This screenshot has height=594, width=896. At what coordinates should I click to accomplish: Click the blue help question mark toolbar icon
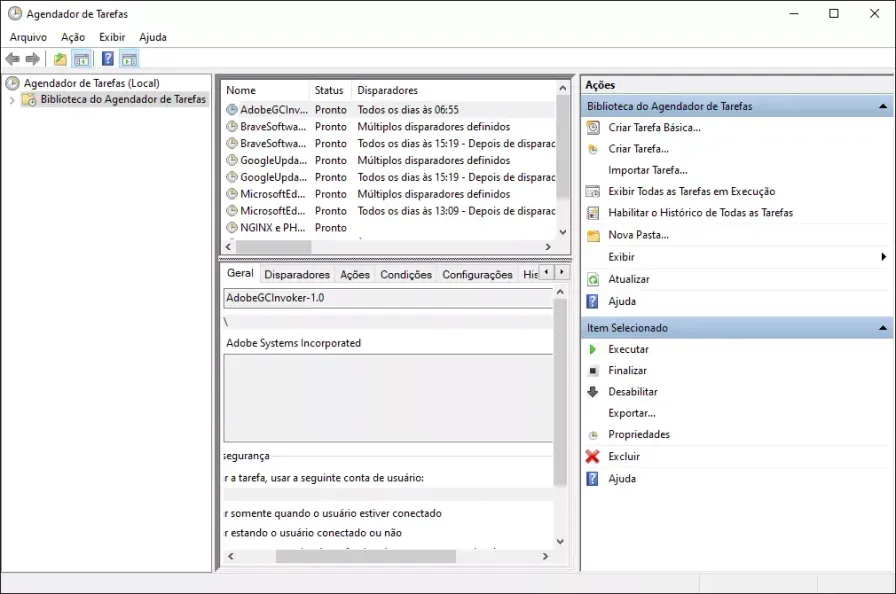pos(107,59)
